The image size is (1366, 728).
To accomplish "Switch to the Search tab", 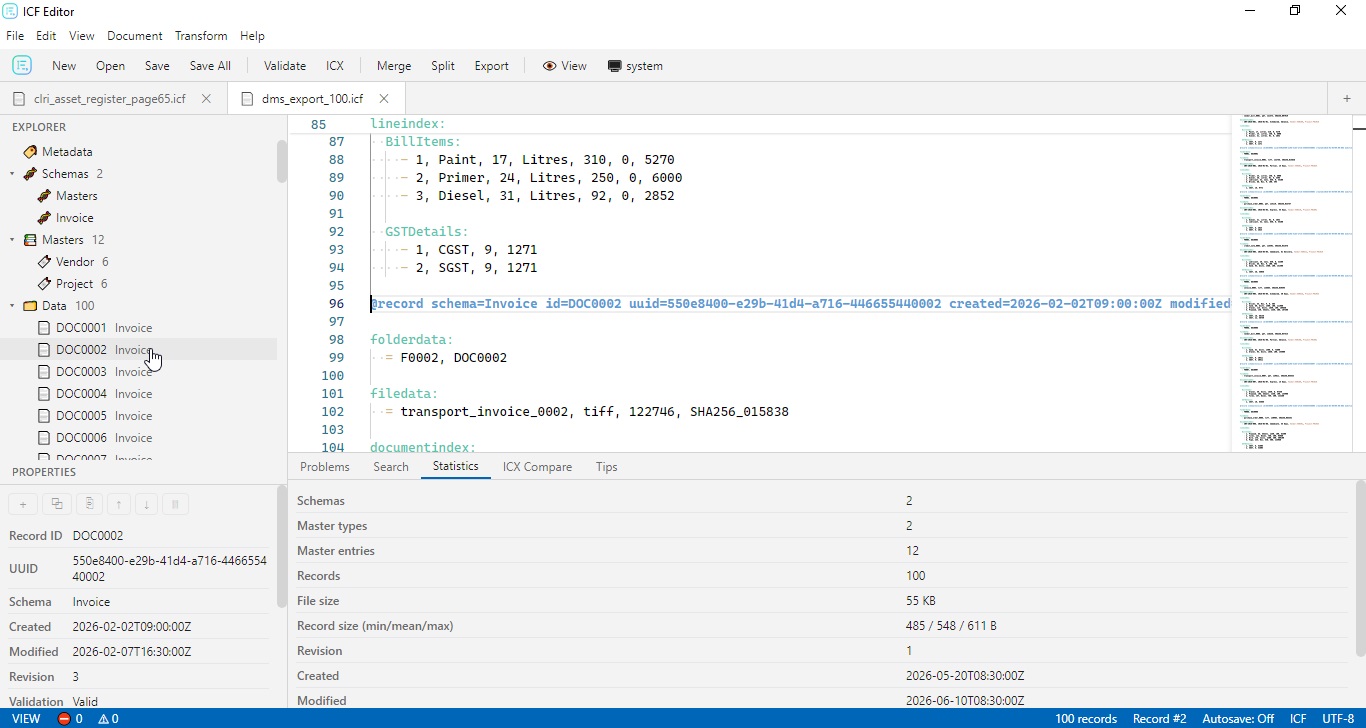I will point(391,467).
